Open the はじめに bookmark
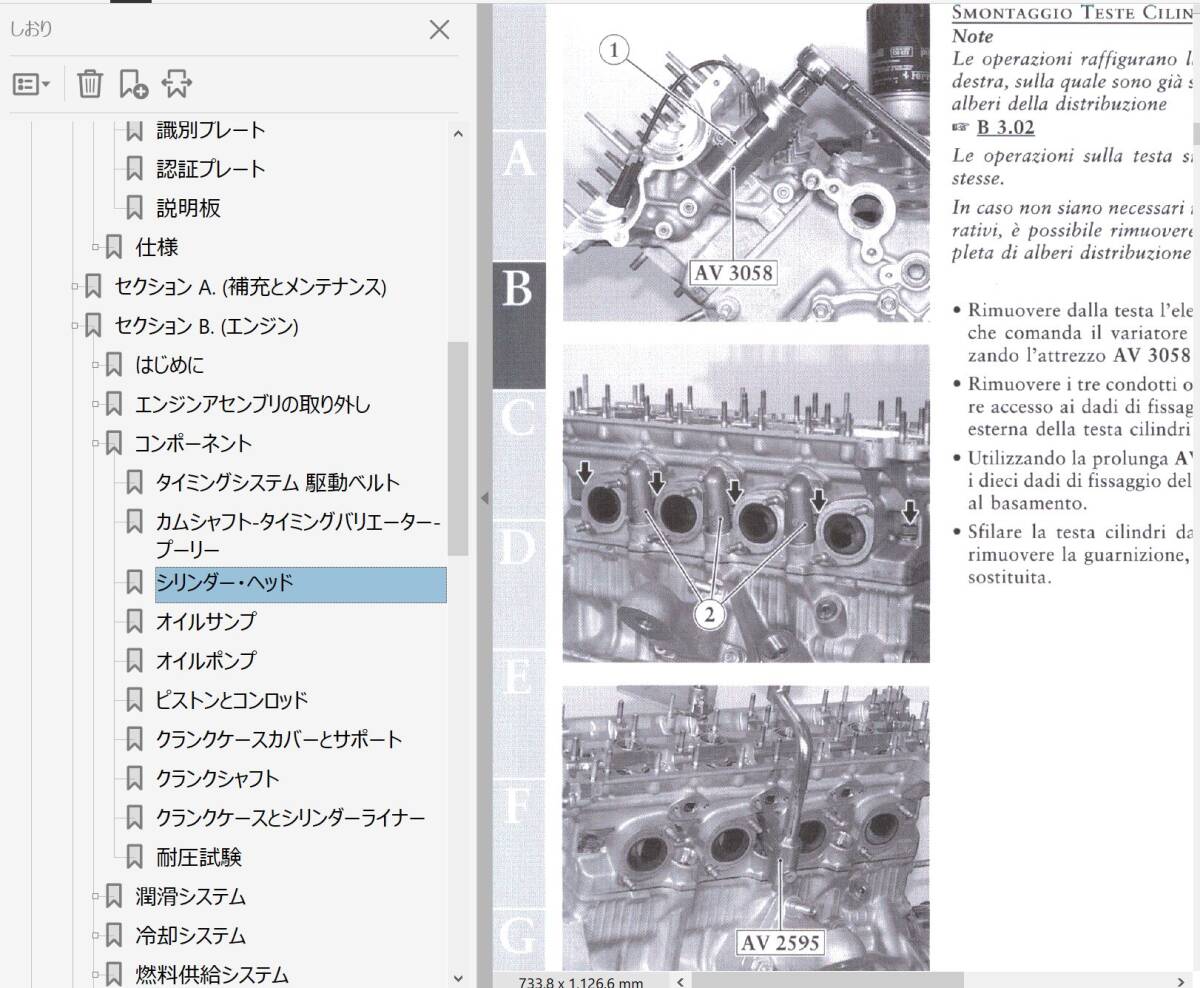 (169, 365)
